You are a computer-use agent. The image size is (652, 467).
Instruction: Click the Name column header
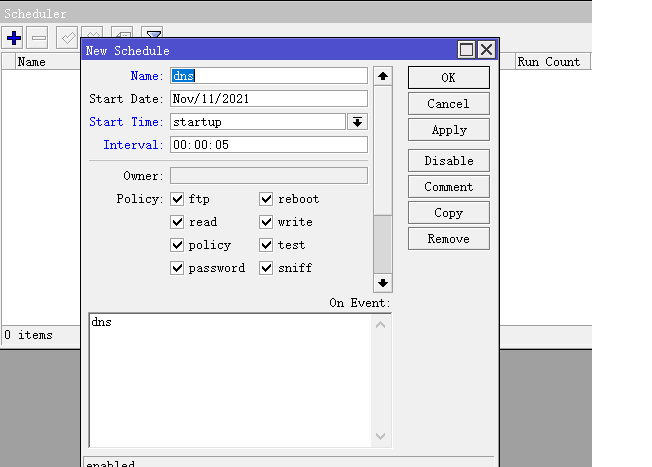[32, 62]
